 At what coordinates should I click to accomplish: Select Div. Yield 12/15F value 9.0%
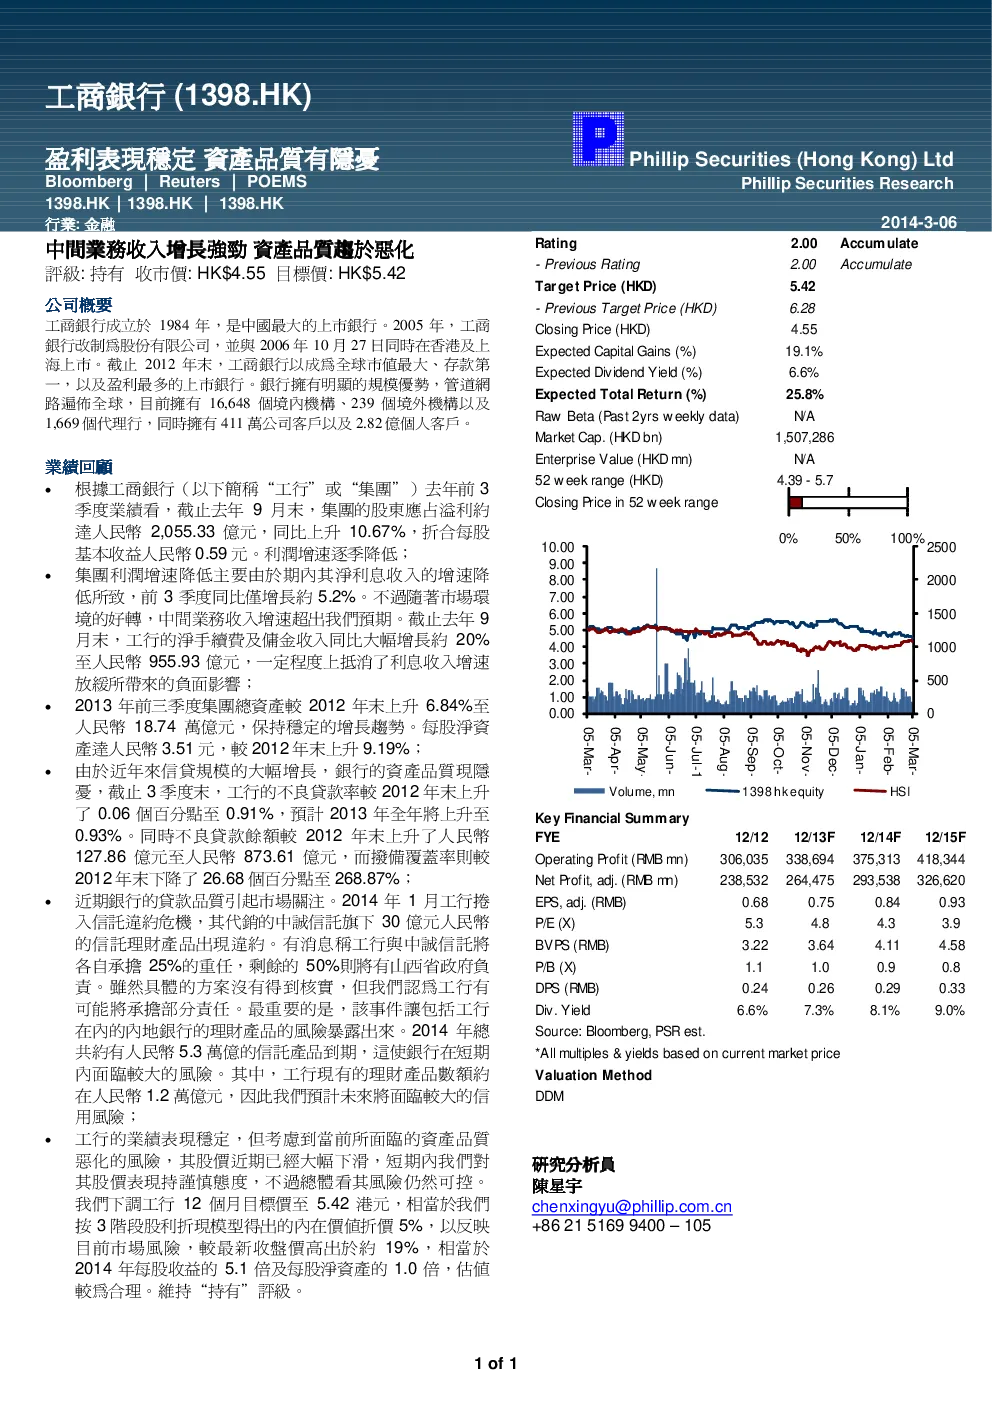(950, 1010)
